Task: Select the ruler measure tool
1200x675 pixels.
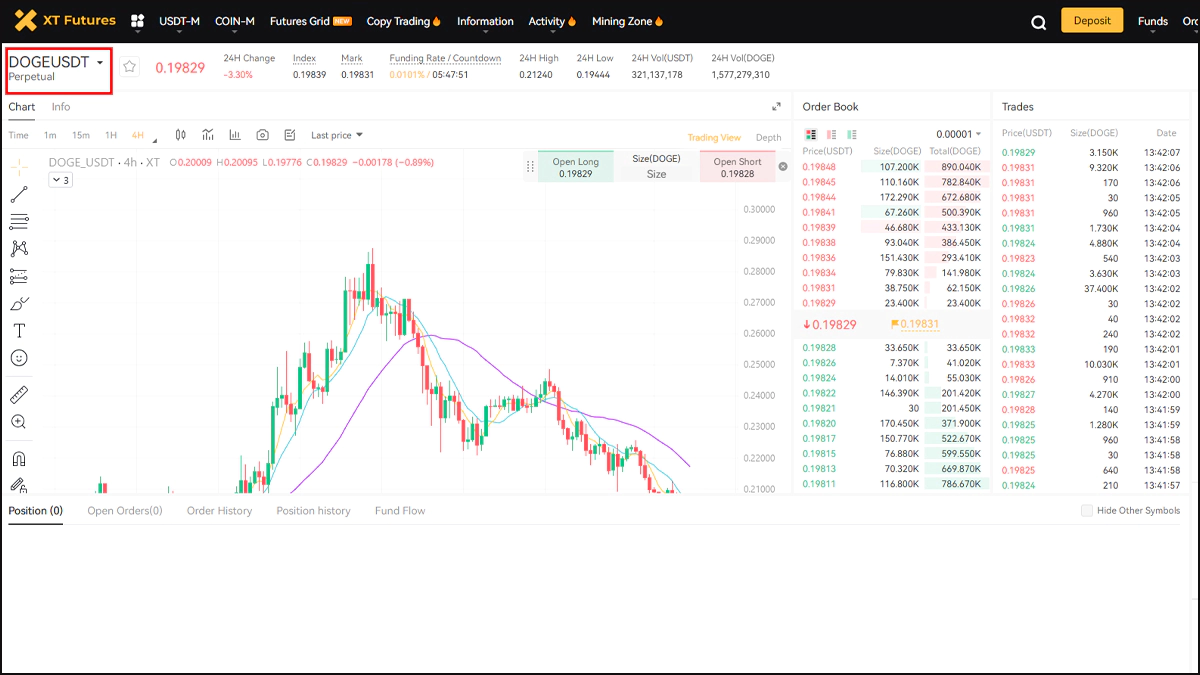Action: pos(19,394)
